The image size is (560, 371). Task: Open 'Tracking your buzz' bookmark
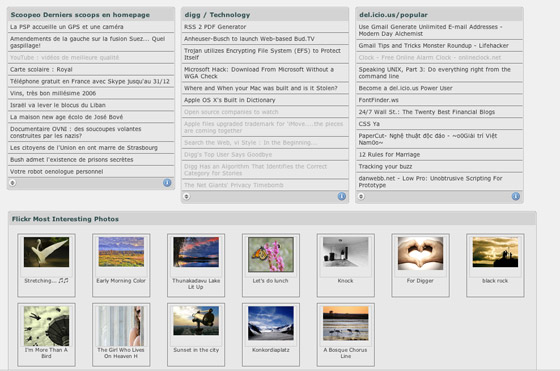(x=385, y=166)
